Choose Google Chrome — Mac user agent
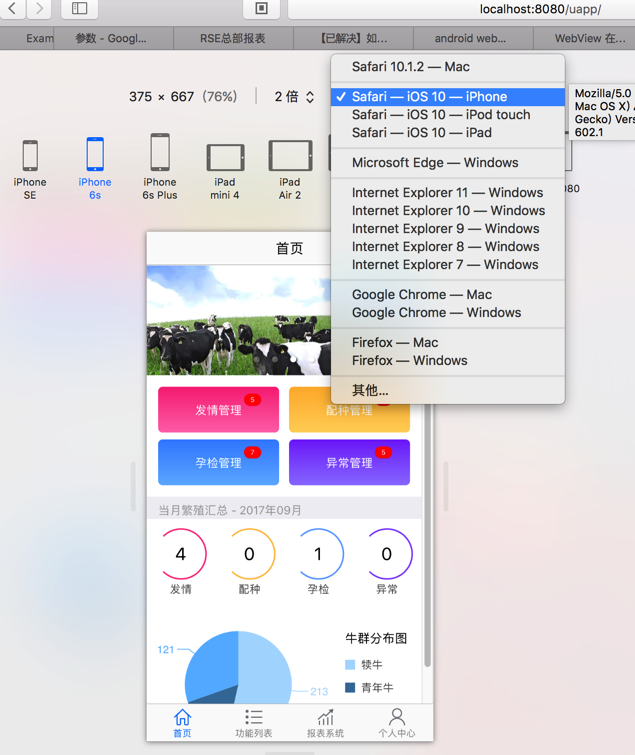 [448, 294]
